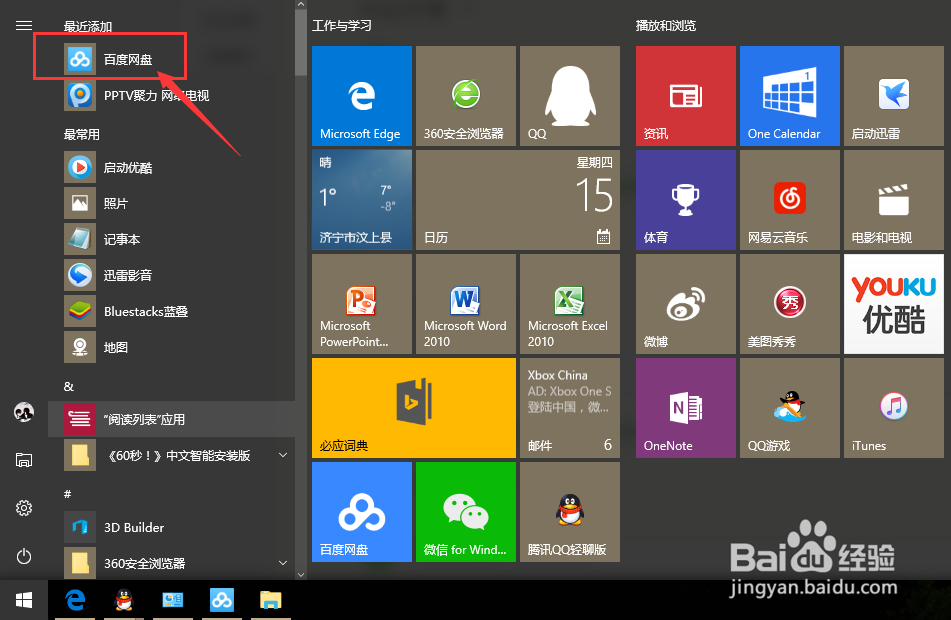
Task: Open the 腾讯QQ轻聊版 tile
Action: (570, 512)
